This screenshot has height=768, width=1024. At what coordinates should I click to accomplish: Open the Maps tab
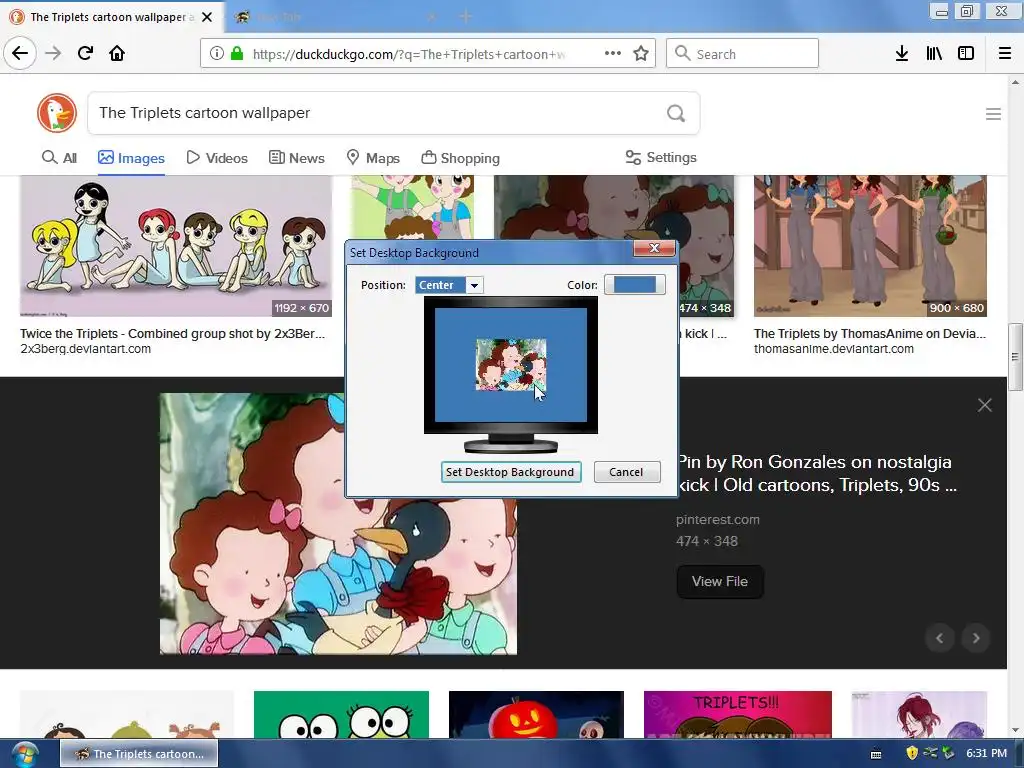373,157
